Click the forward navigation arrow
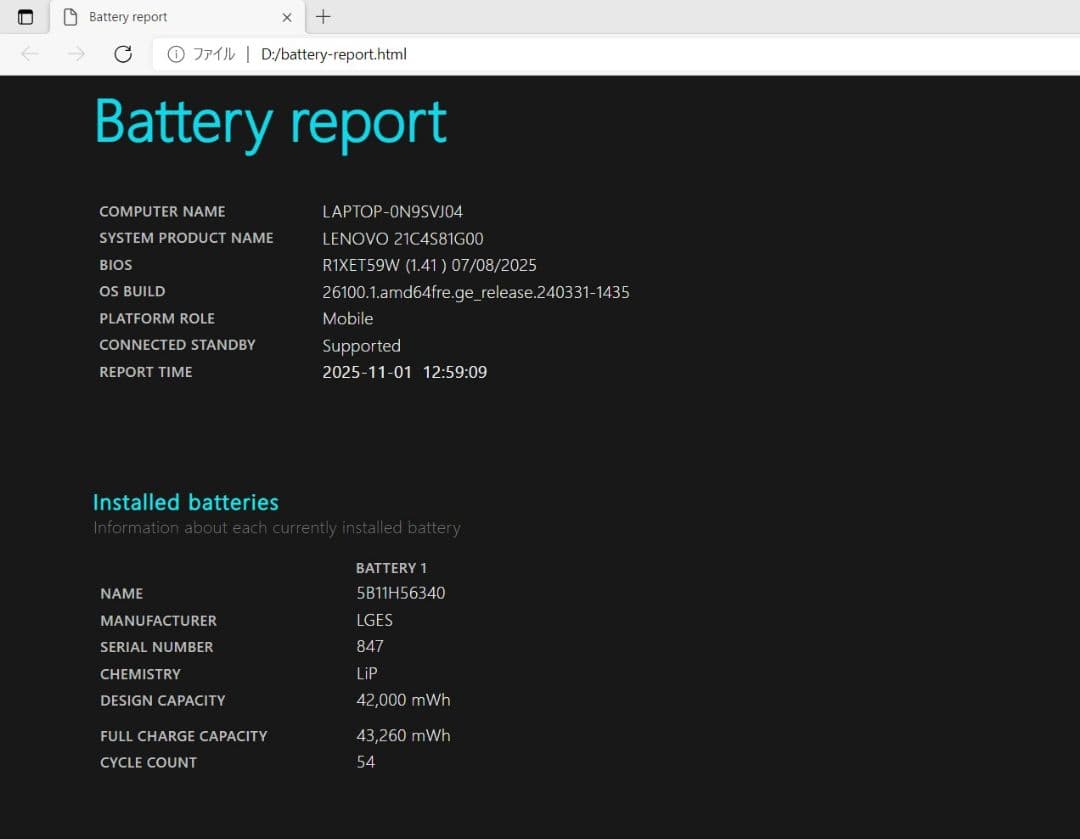 point(76,54)
